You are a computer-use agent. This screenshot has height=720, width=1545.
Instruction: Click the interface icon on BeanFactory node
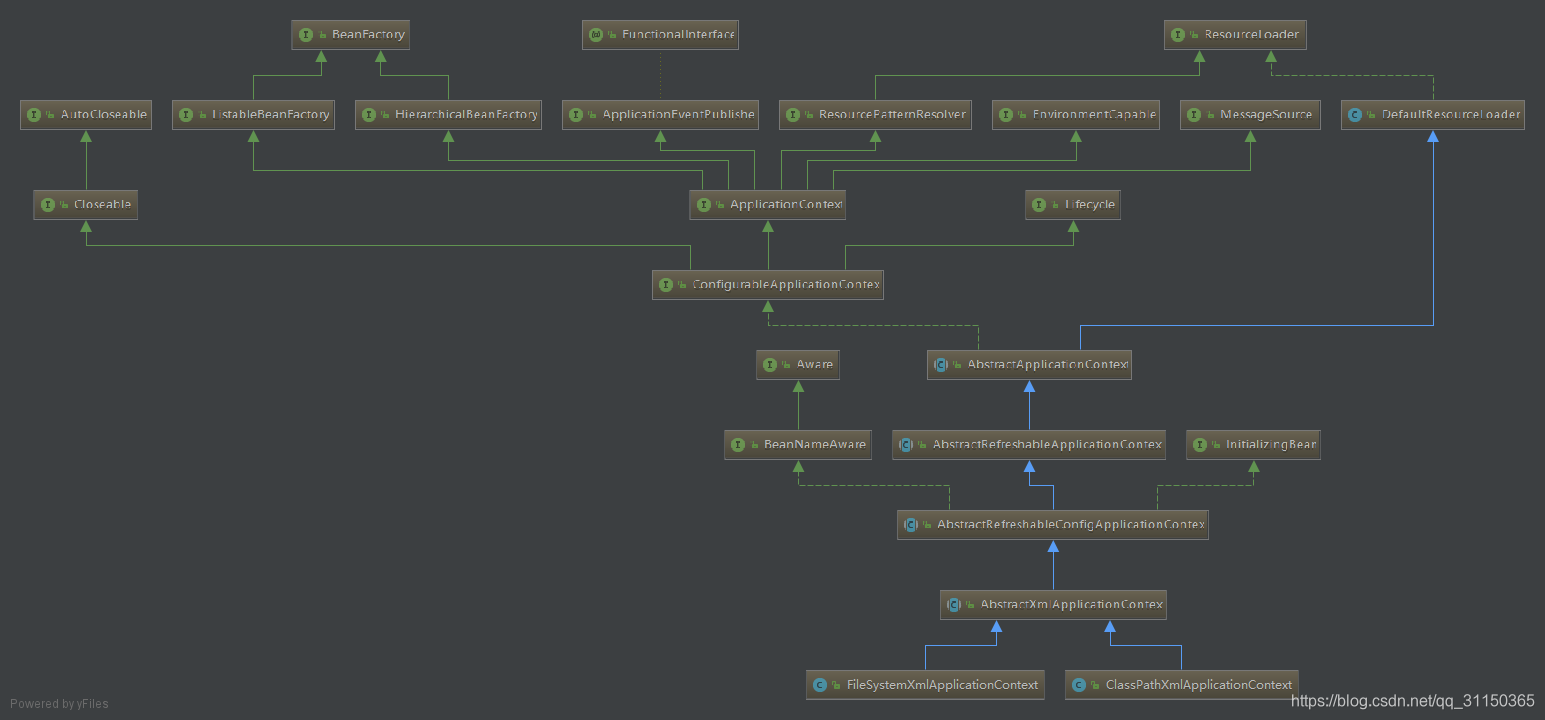point(306,35)
